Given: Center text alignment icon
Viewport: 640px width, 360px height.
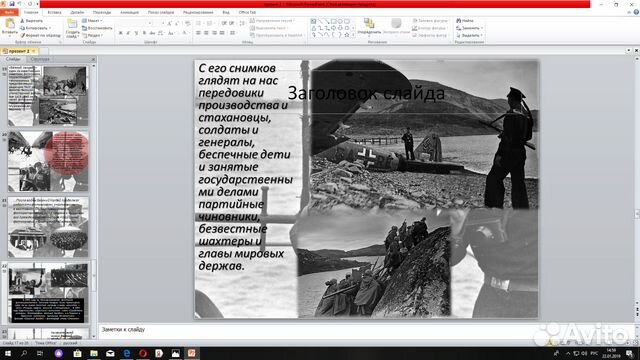Looking at the screenshot, I should point(206,33).
